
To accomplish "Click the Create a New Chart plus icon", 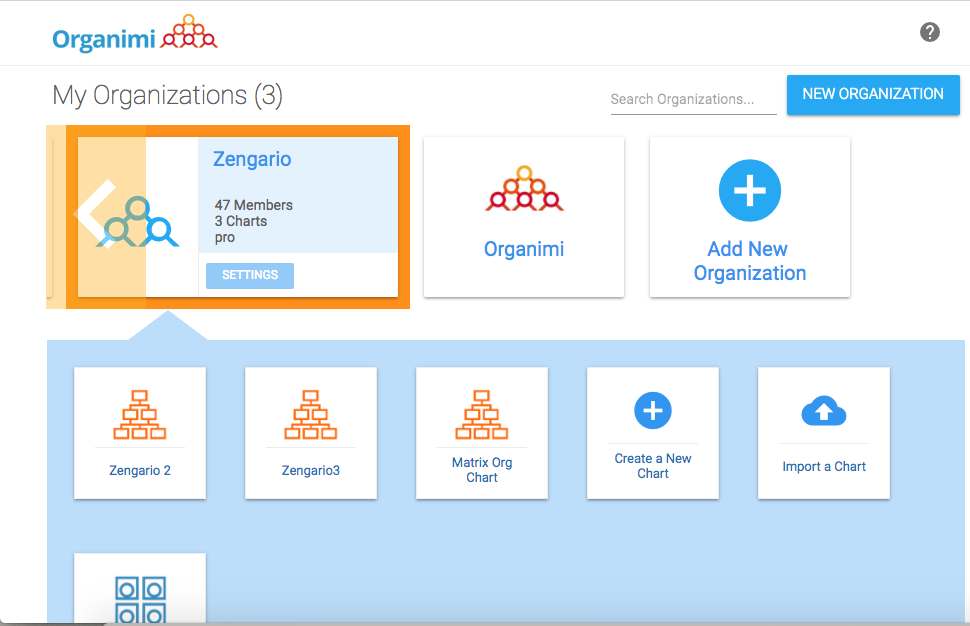I will coord(653,410).
